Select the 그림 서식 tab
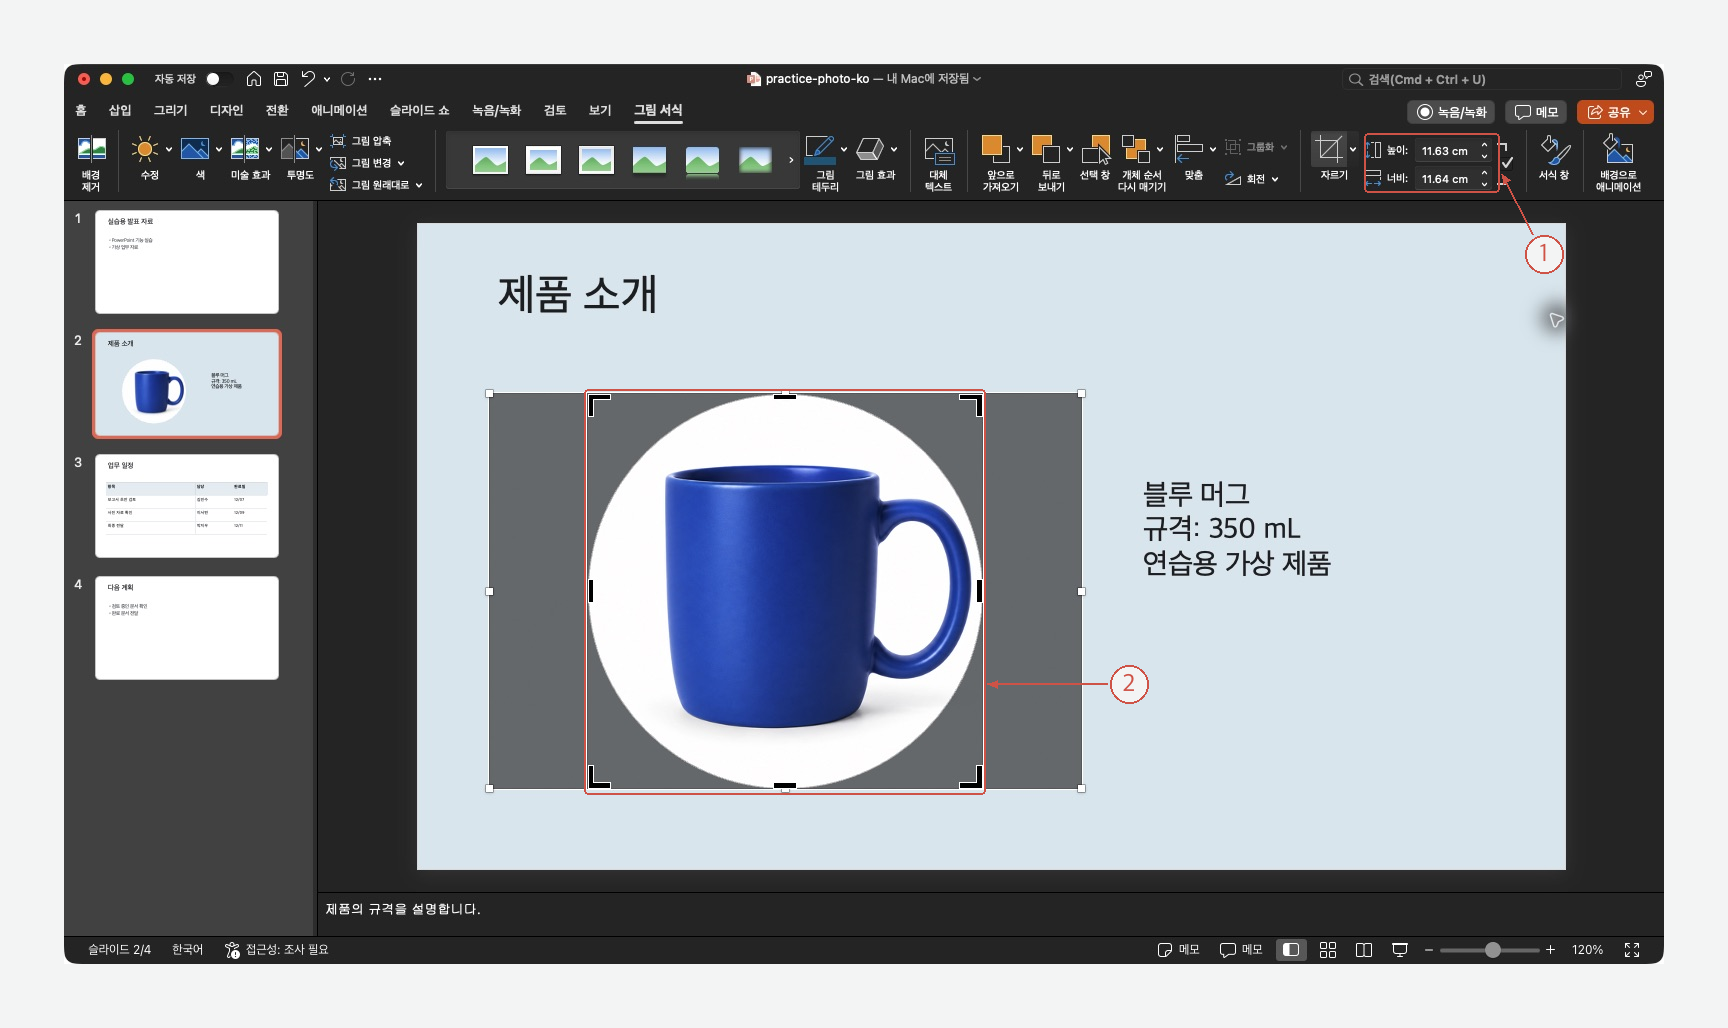The image size is (1728, 1028). (658, 110)
